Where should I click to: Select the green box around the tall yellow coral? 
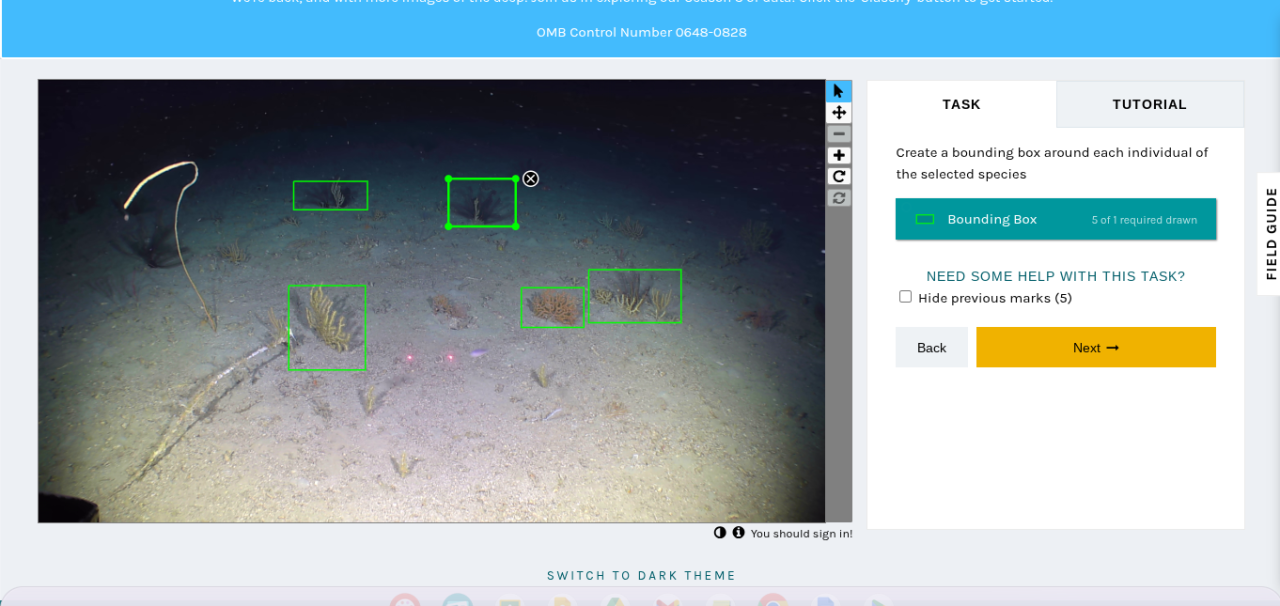pos(327,328)
